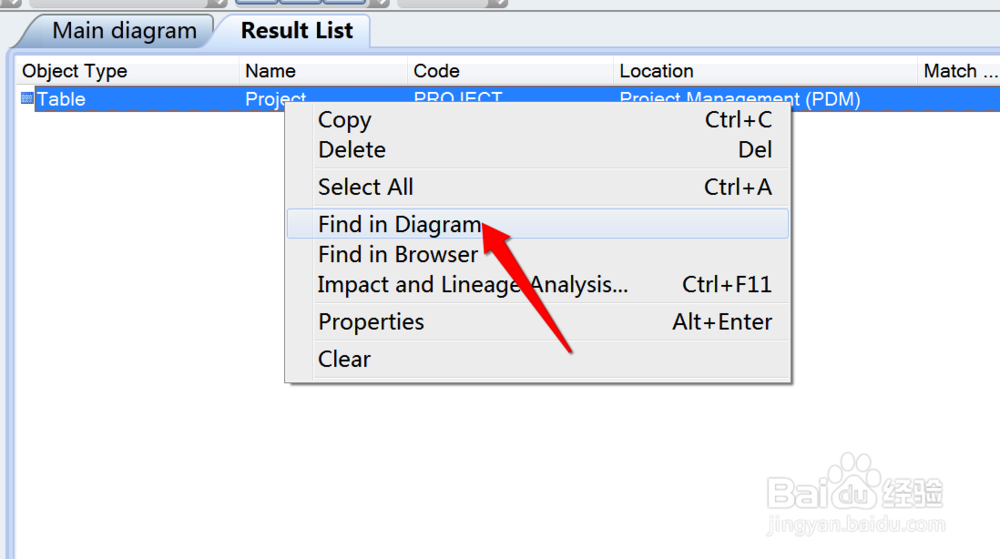The image size is (1000, 559).
Task: Click Select All menu entry
Action: click(366, 187)
